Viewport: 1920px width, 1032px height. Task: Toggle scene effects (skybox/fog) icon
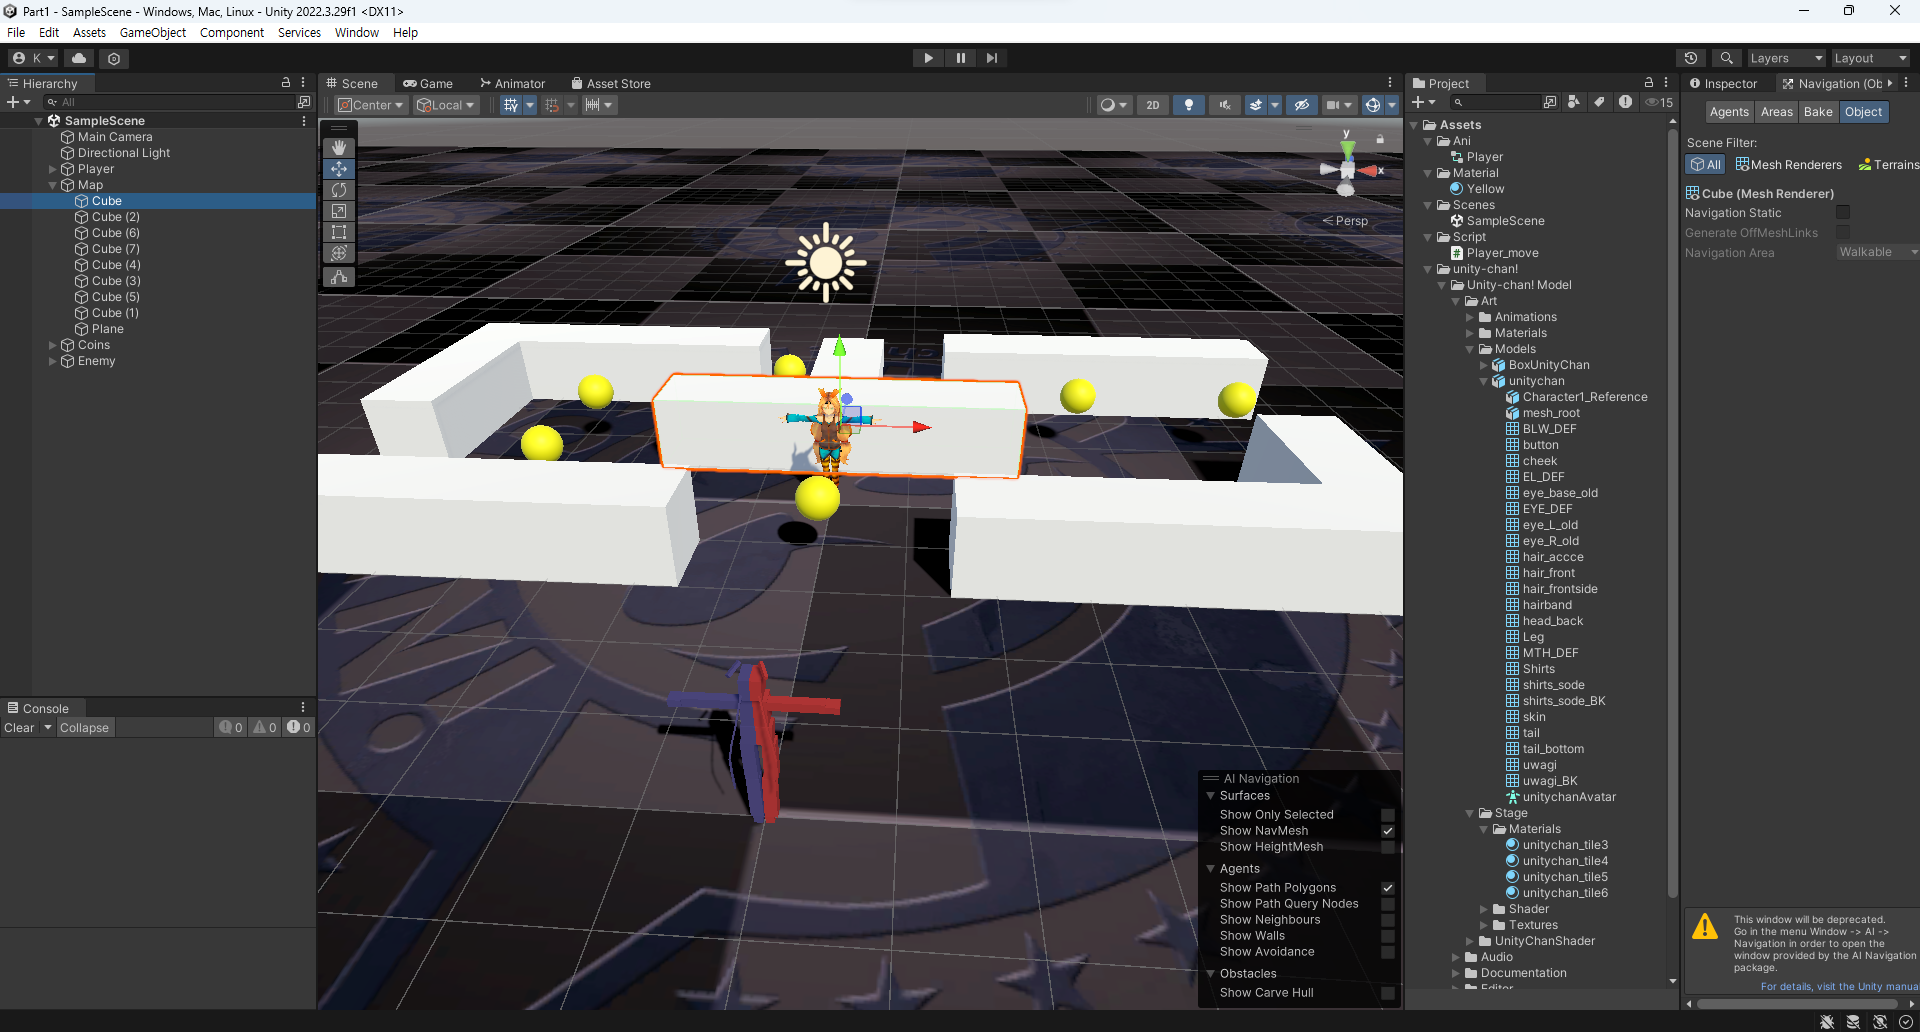pyautogui.click(x=1257, y=105)
